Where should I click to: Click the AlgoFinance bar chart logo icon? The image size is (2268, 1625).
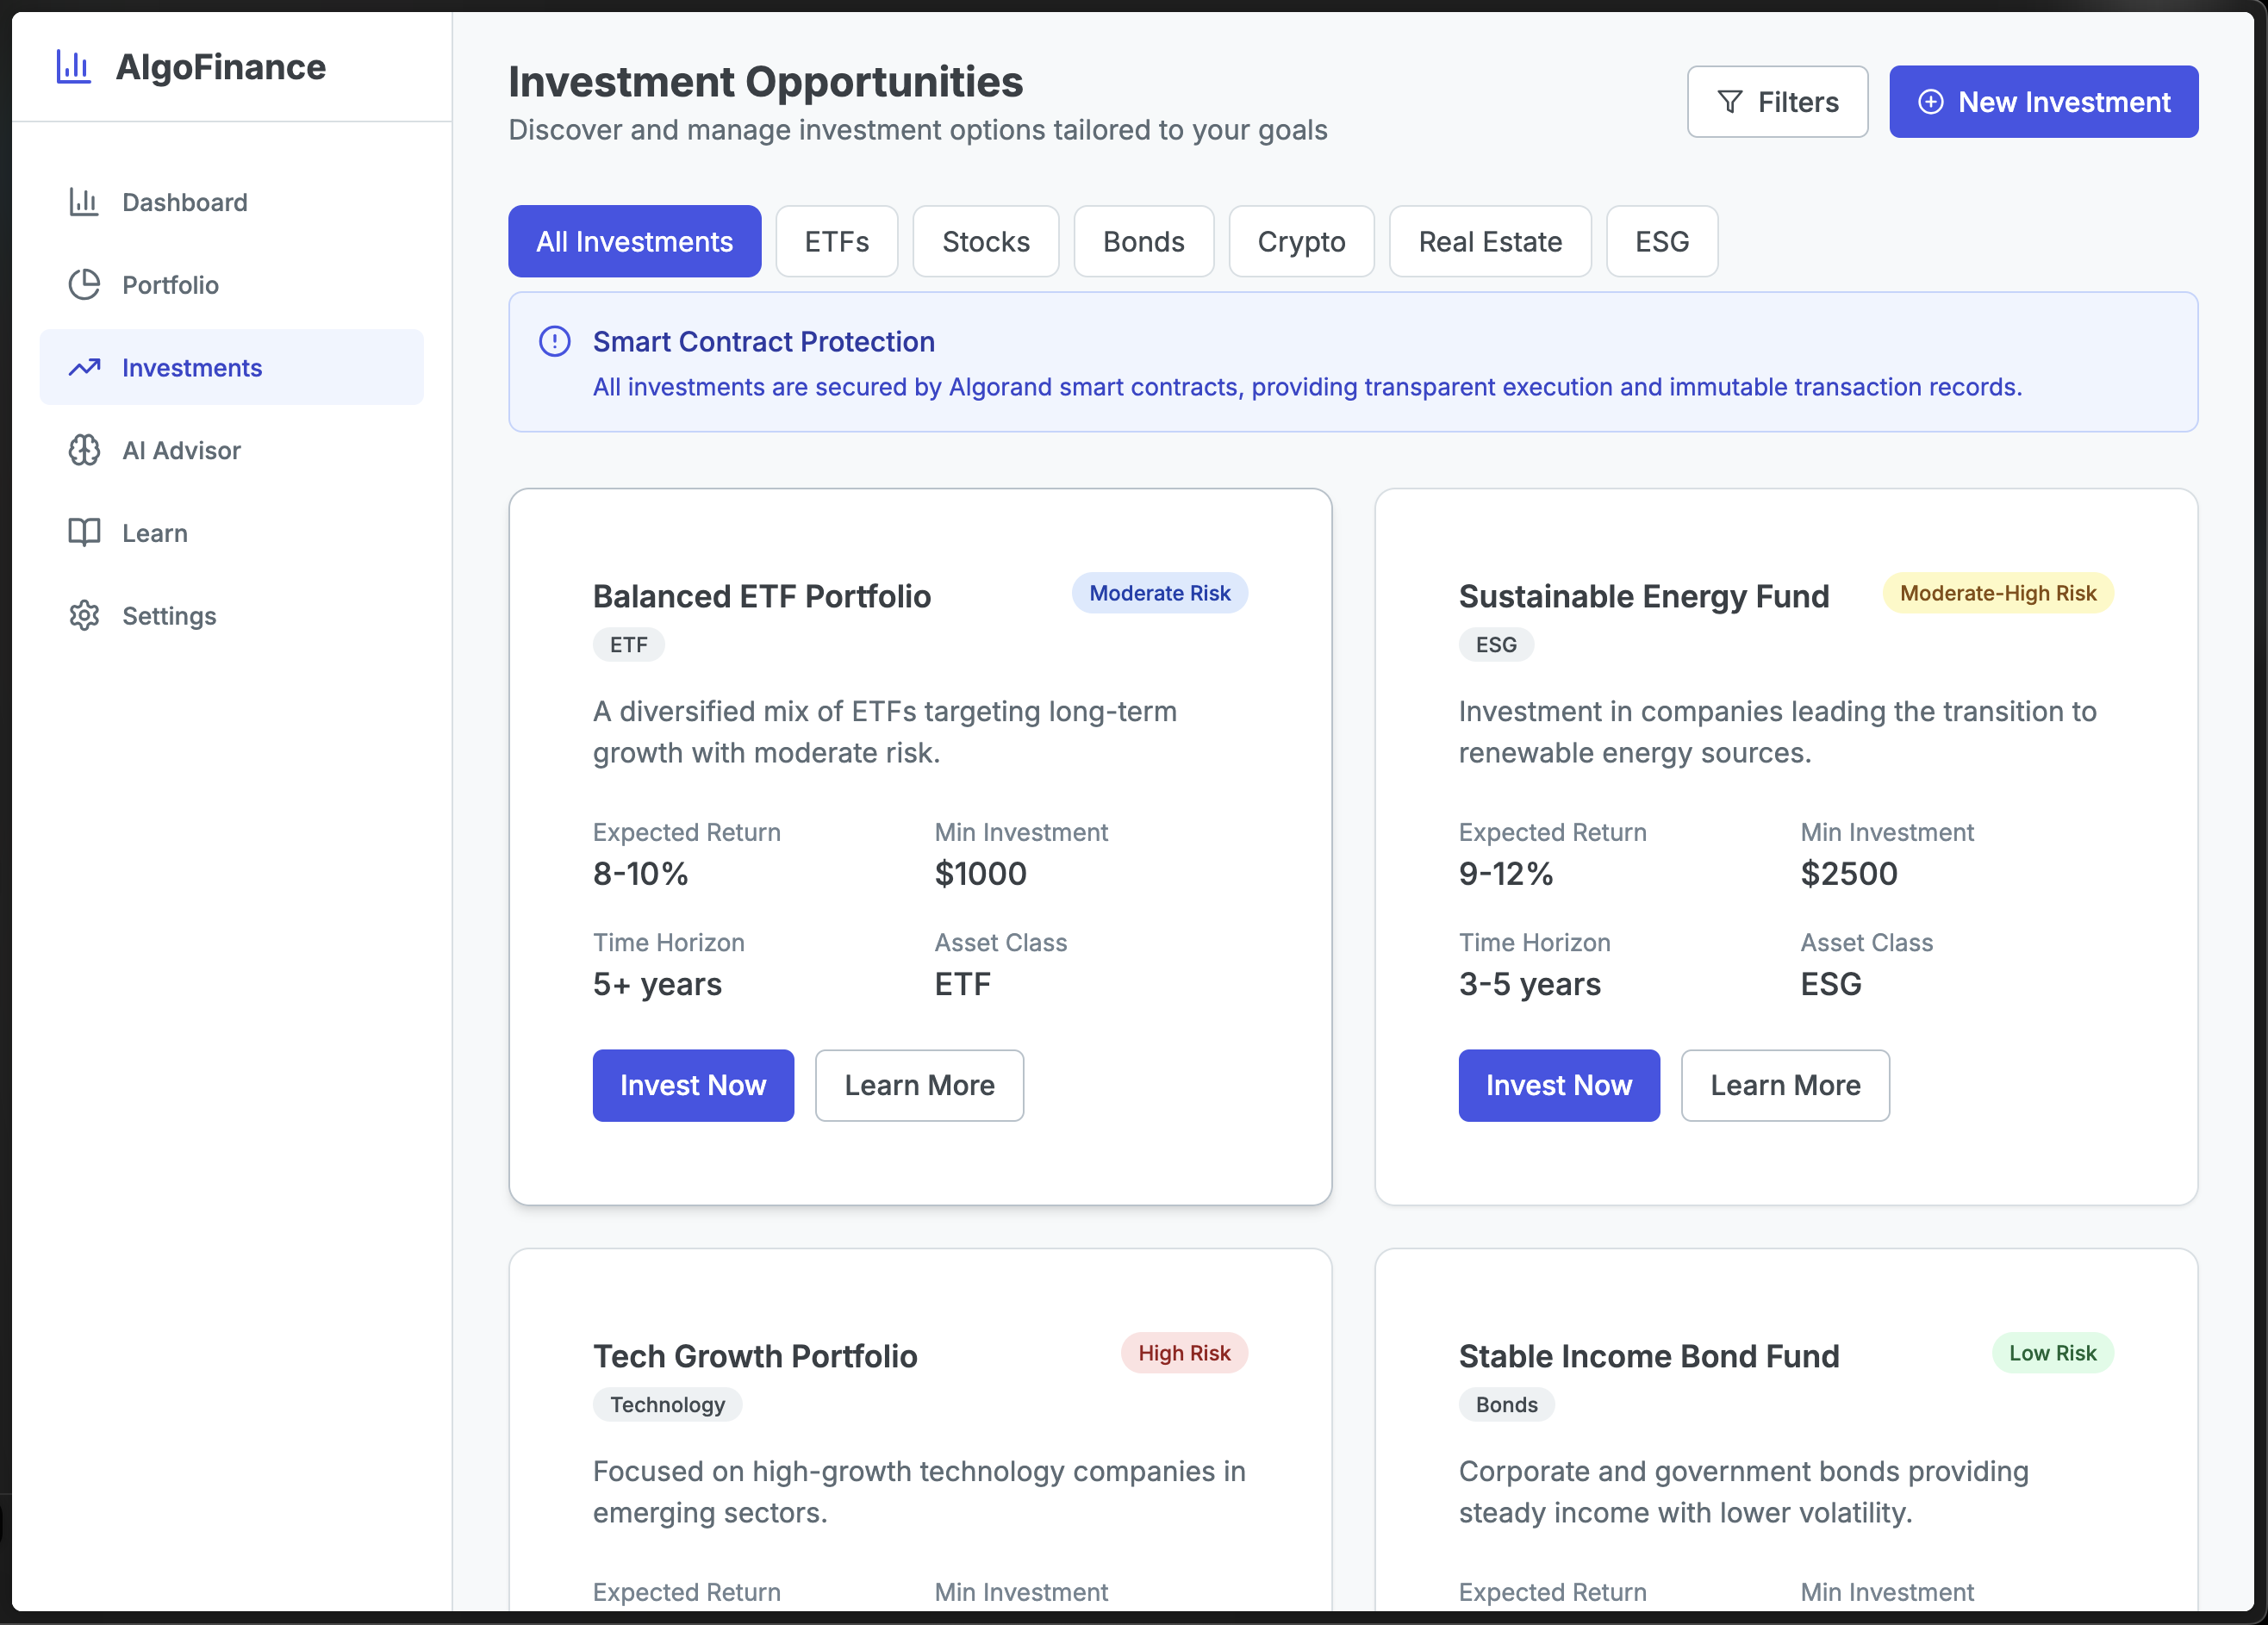[x=73, y=67]
